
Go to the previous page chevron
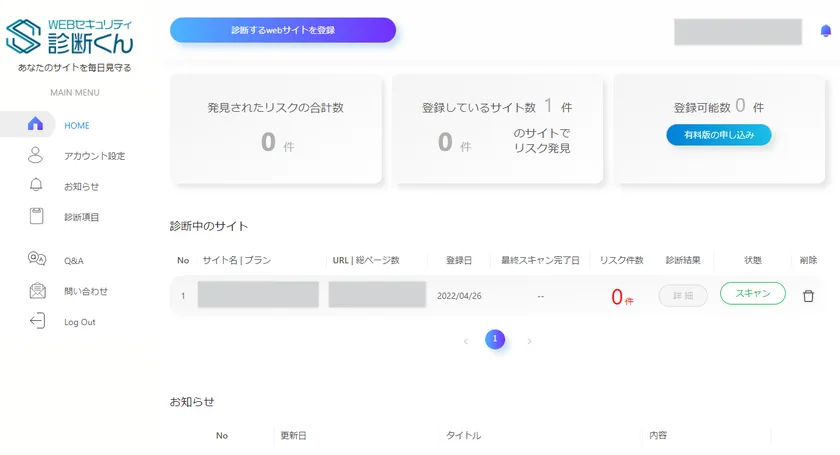pyautogui.click(x=465, y=341)
